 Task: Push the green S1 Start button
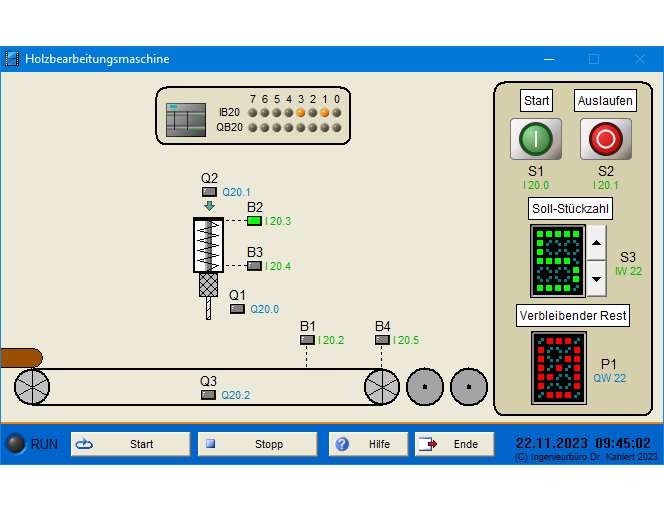pos(536,139)
